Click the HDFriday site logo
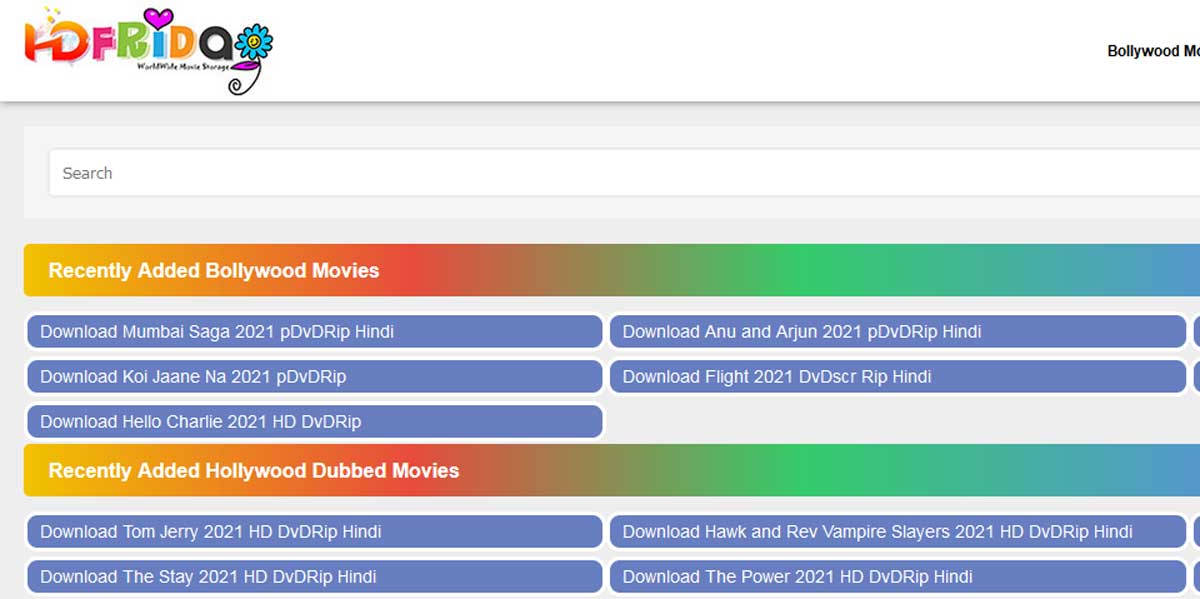This screenshot has height=599, width=1200. (x=148, y=50)
